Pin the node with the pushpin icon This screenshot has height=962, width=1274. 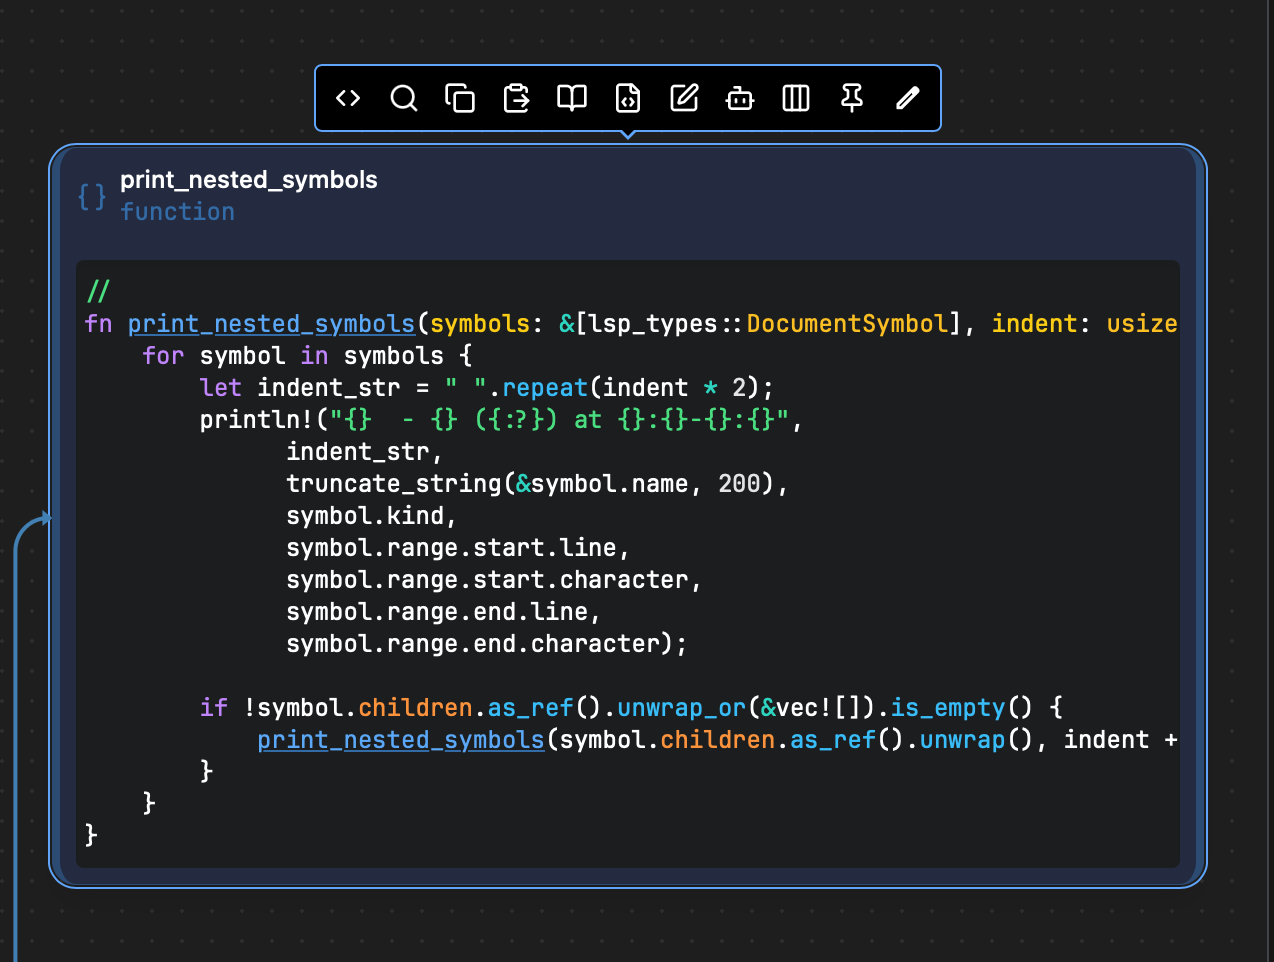(x=852, y=98)
